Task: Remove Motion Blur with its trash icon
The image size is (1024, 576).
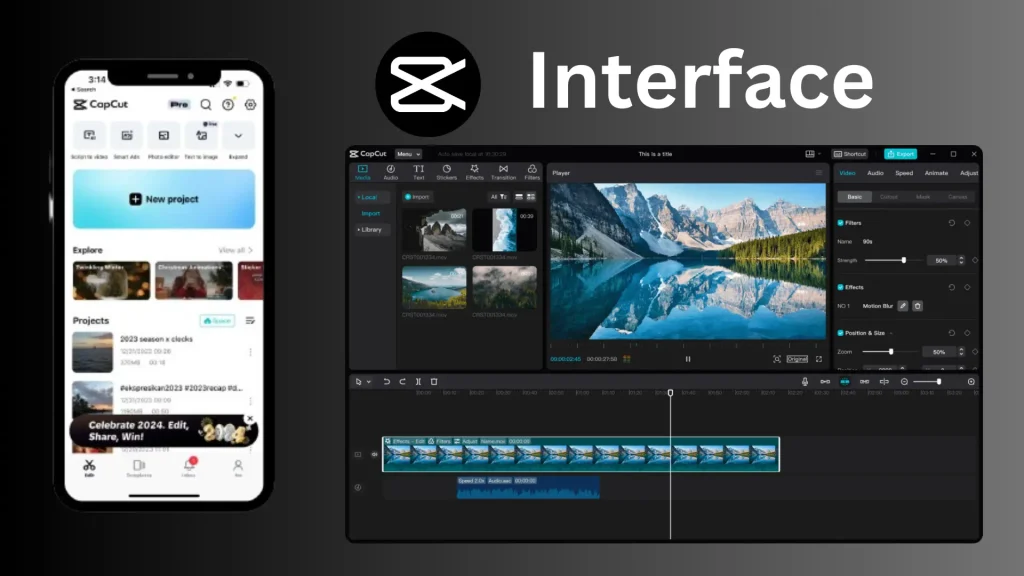Action: [918, 306]
